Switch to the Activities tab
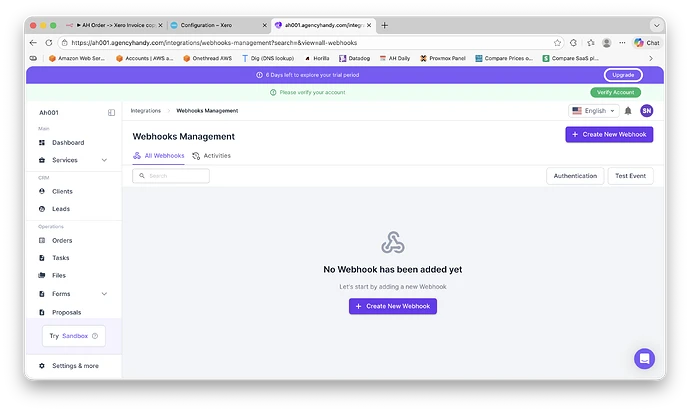 click(x=211, y=156)
